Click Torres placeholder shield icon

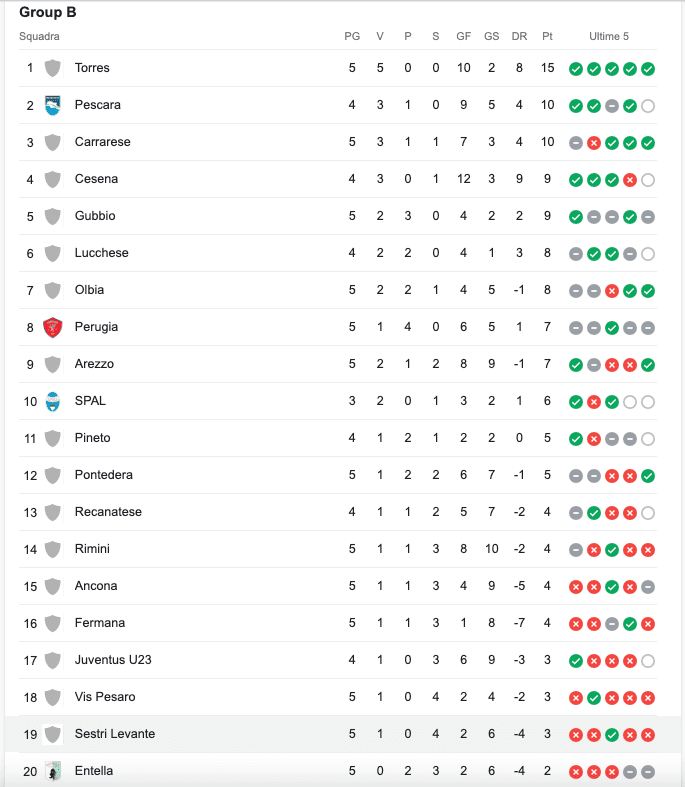click(53, 68)
